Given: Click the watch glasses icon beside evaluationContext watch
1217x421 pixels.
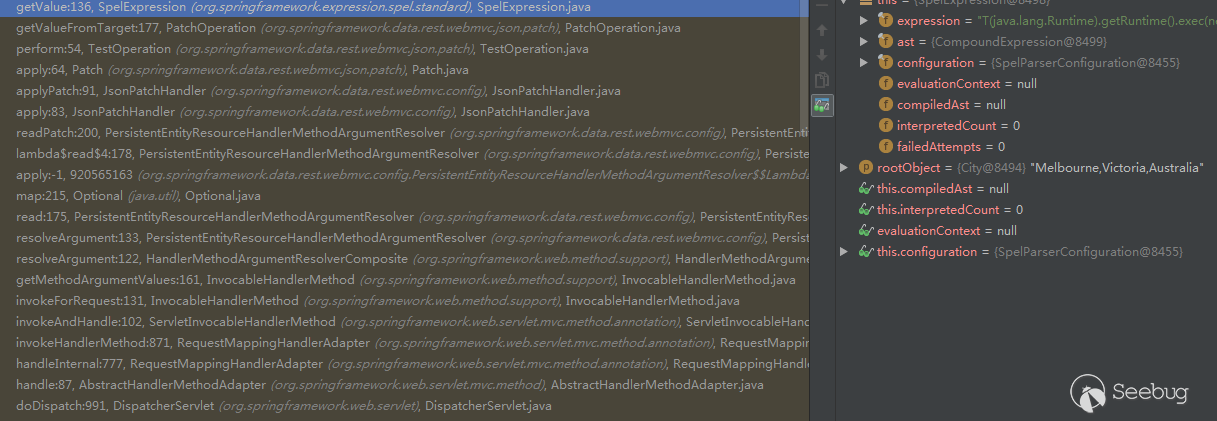Looking at the screenshot, I should tap(866, 231).
